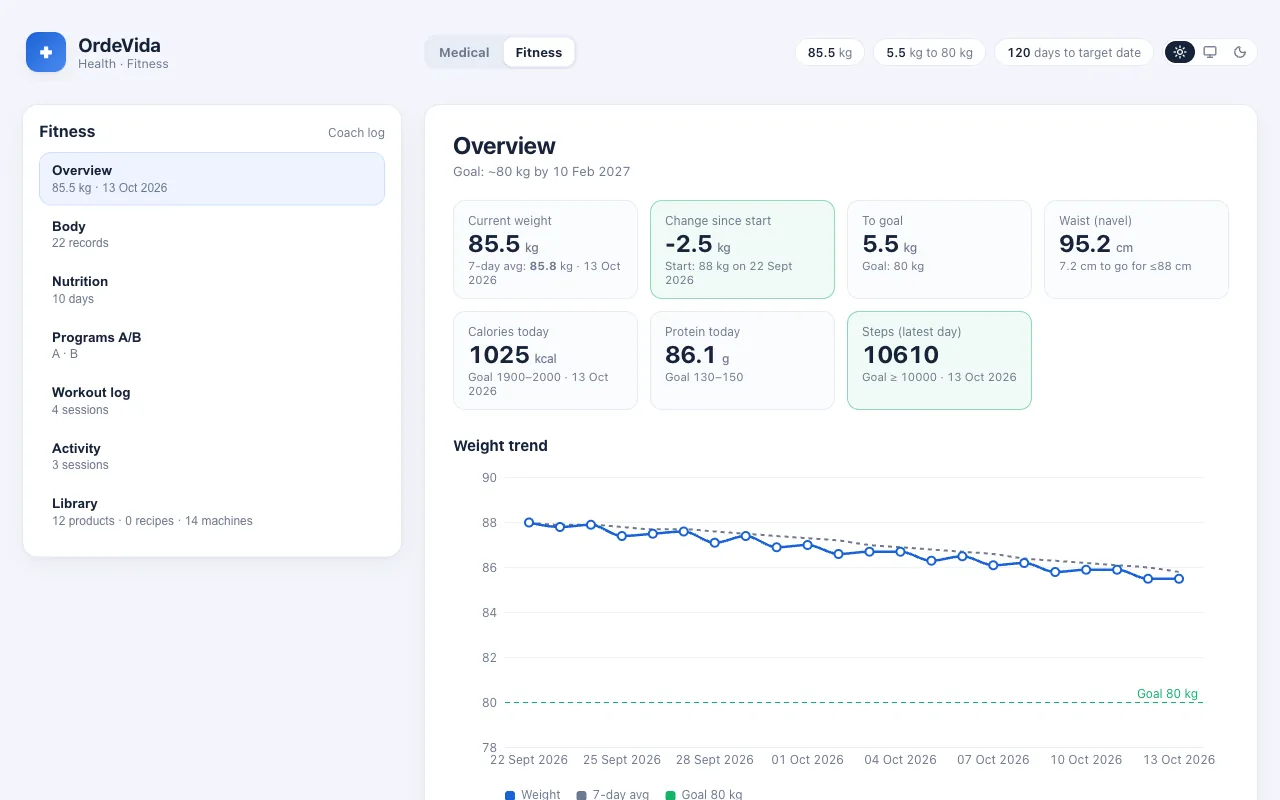
Task: Click the Steps (latest day) card
Action: click(x=939, y=360)
